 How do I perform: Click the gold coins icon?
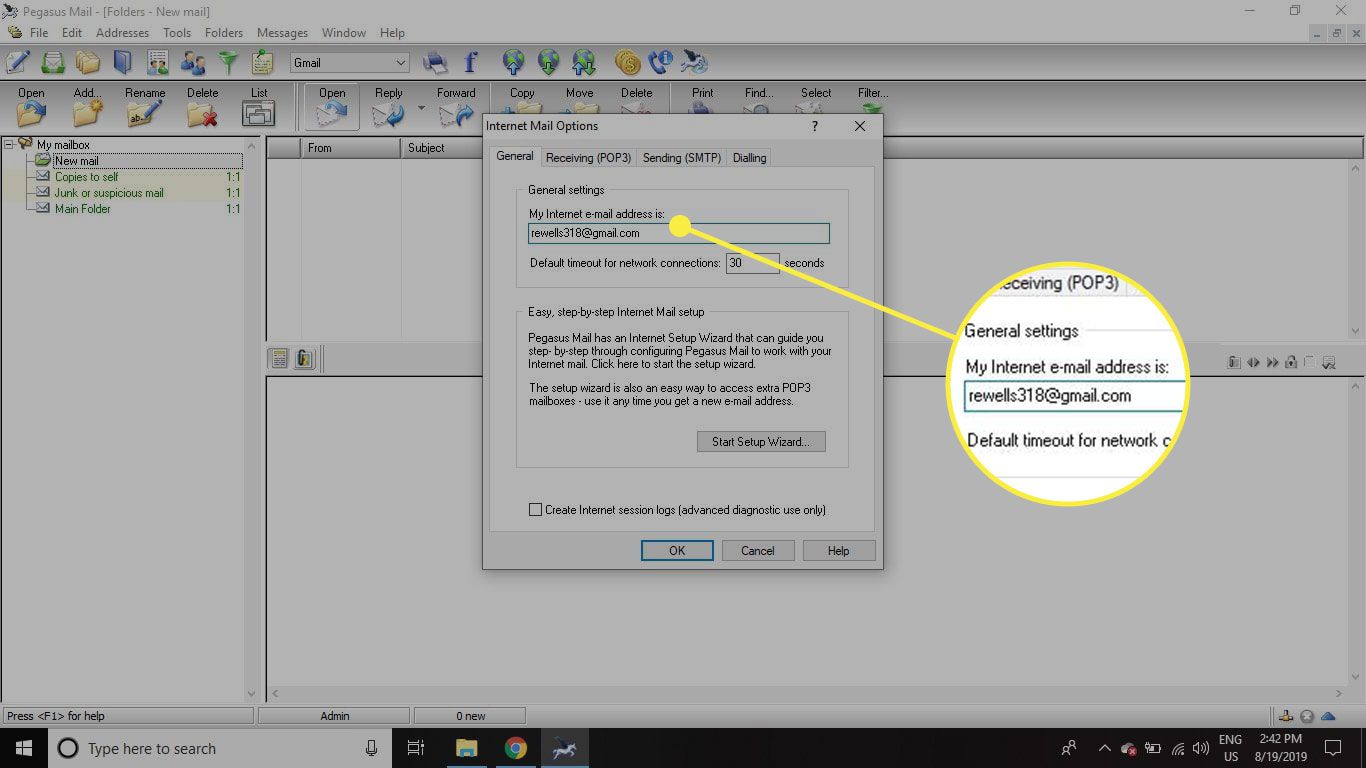coord(627,62)
